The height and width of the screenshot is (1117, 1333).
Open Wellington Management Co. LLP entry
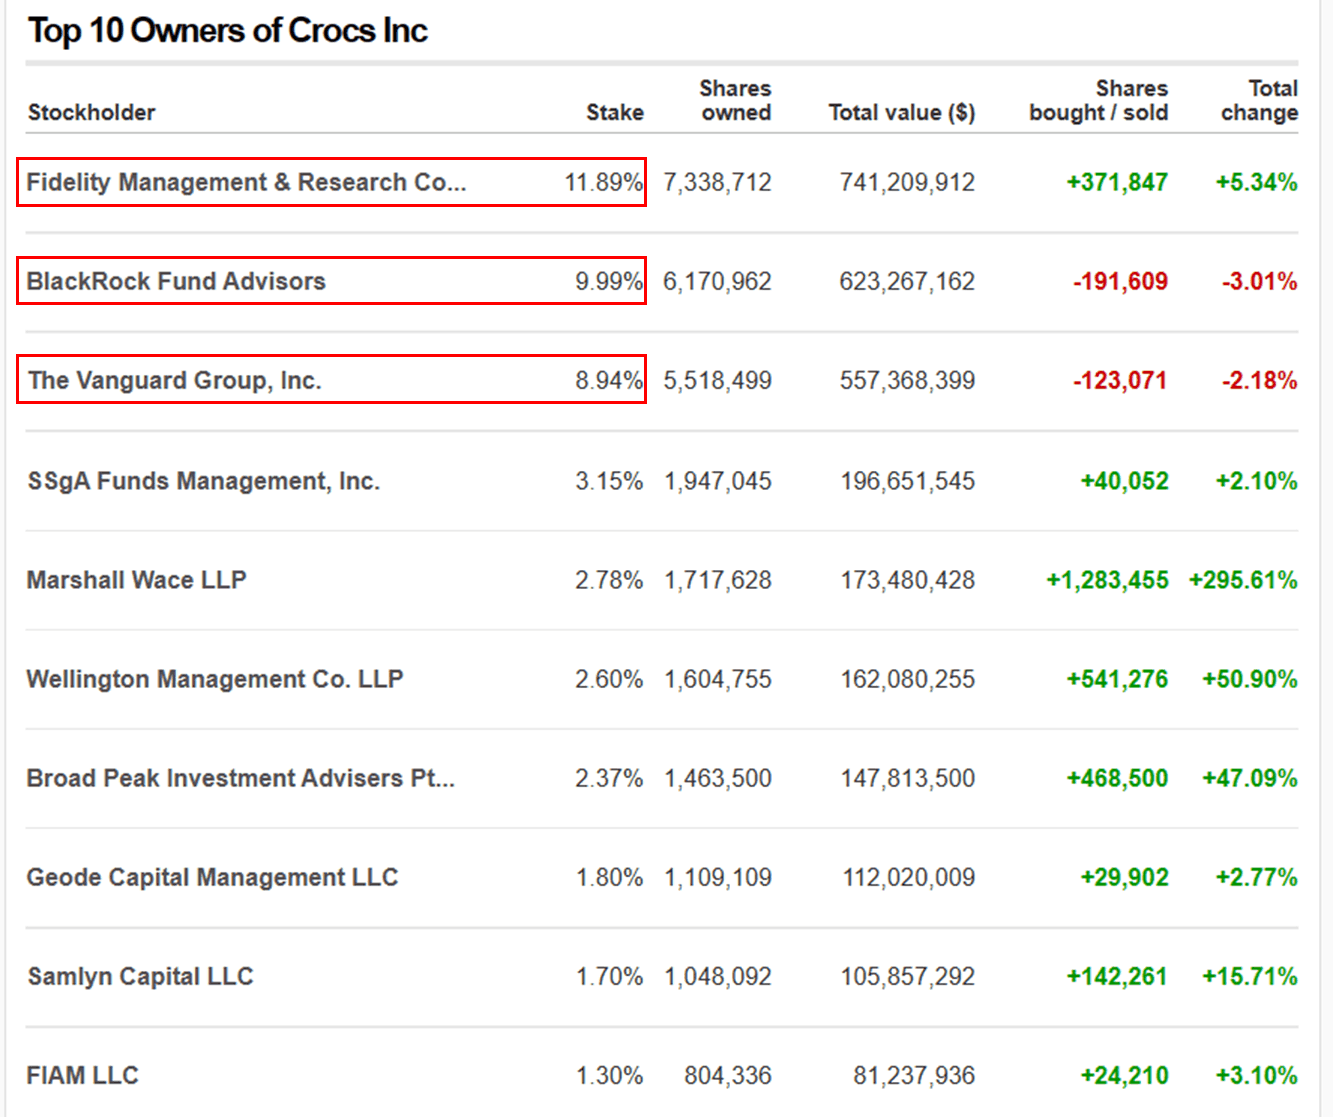point(215,679)
